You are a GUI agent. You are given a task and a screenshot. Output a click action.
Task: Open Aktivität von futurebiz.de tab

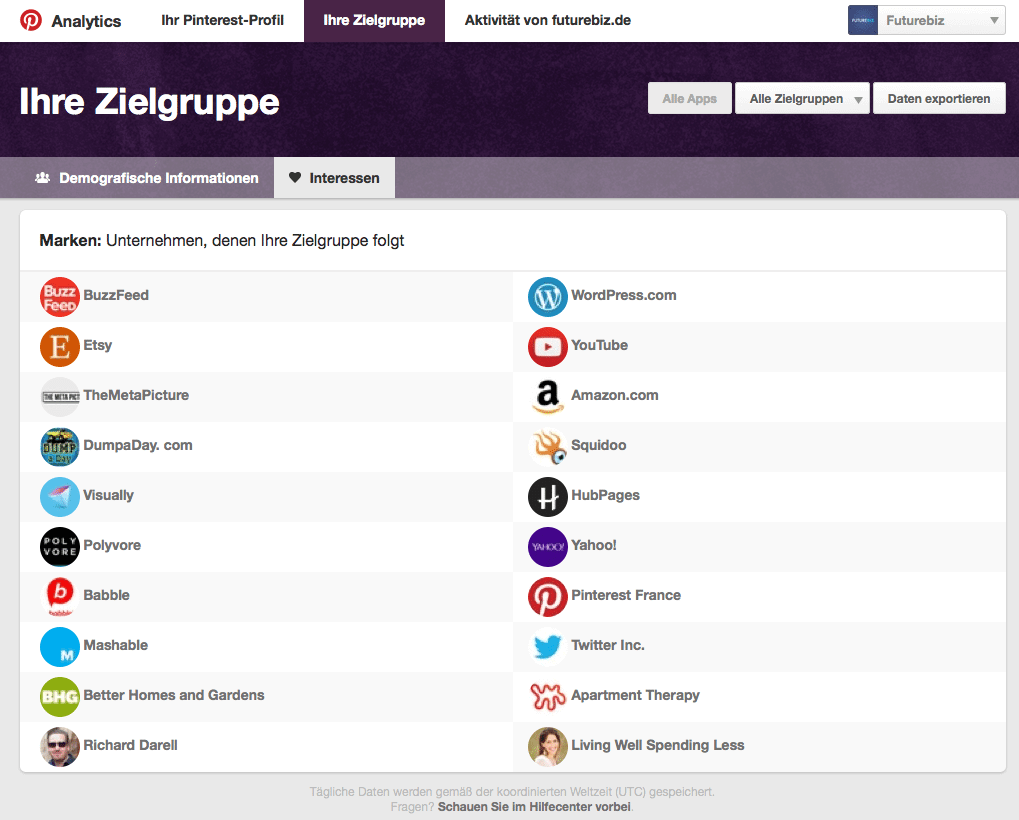[x=548, y=21]
